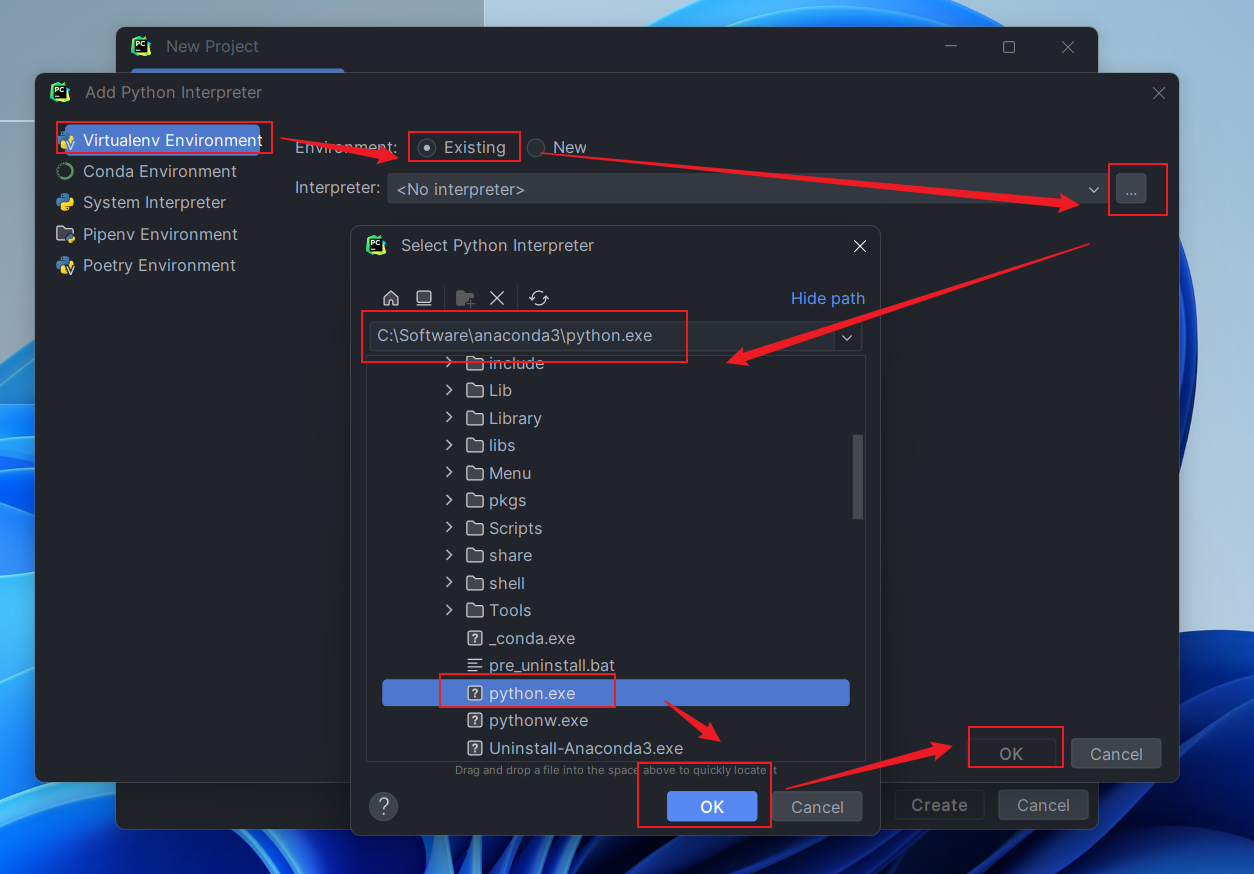Expand the include folder
The width and height of the screenshot is (1254, 874).
tap(449, 363)
